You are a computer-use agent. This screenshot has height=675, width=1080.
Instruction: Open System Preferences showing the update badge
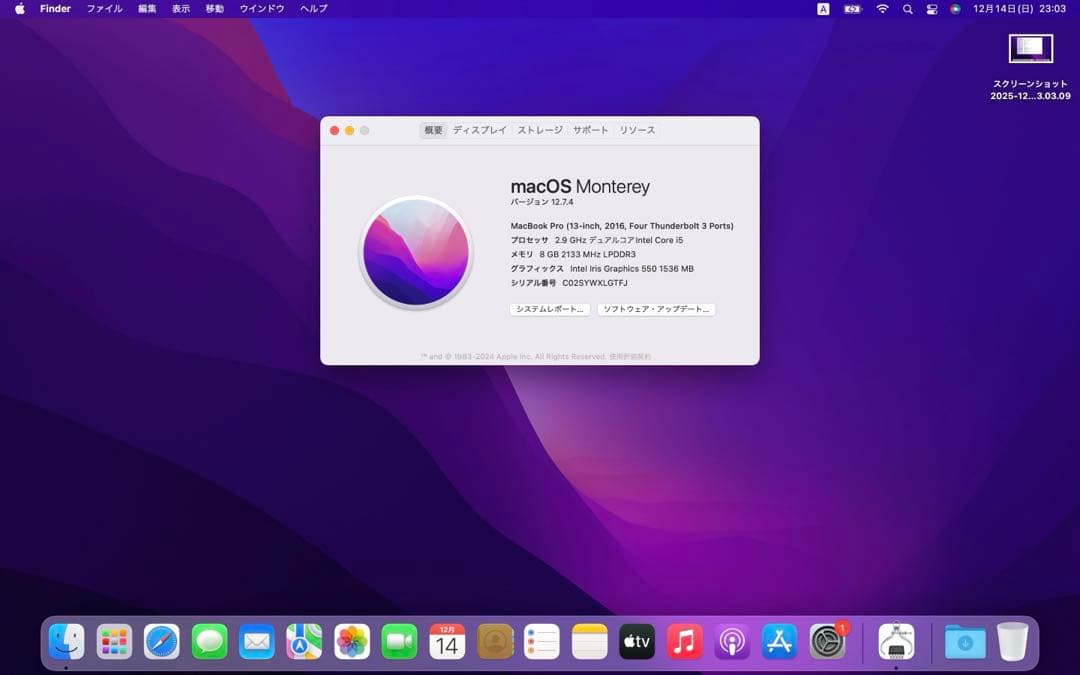[x=828, y=642]
